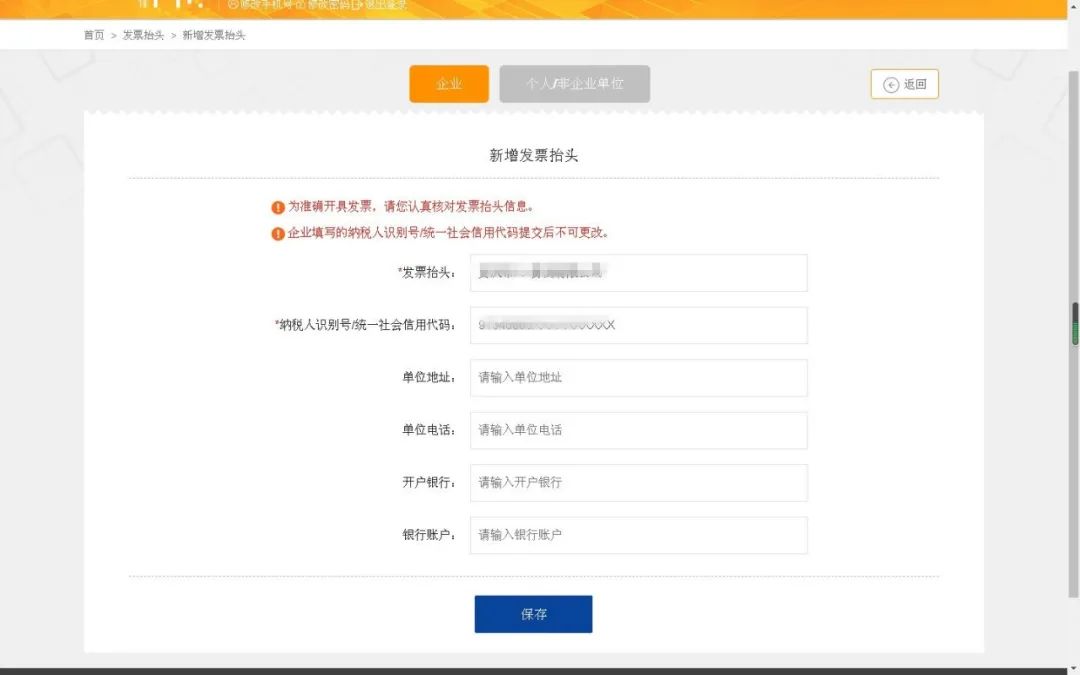Focus the 纳税人识别号/统一社会信用代码 input field
1080x675 pixels.
[x=638, y=325]
